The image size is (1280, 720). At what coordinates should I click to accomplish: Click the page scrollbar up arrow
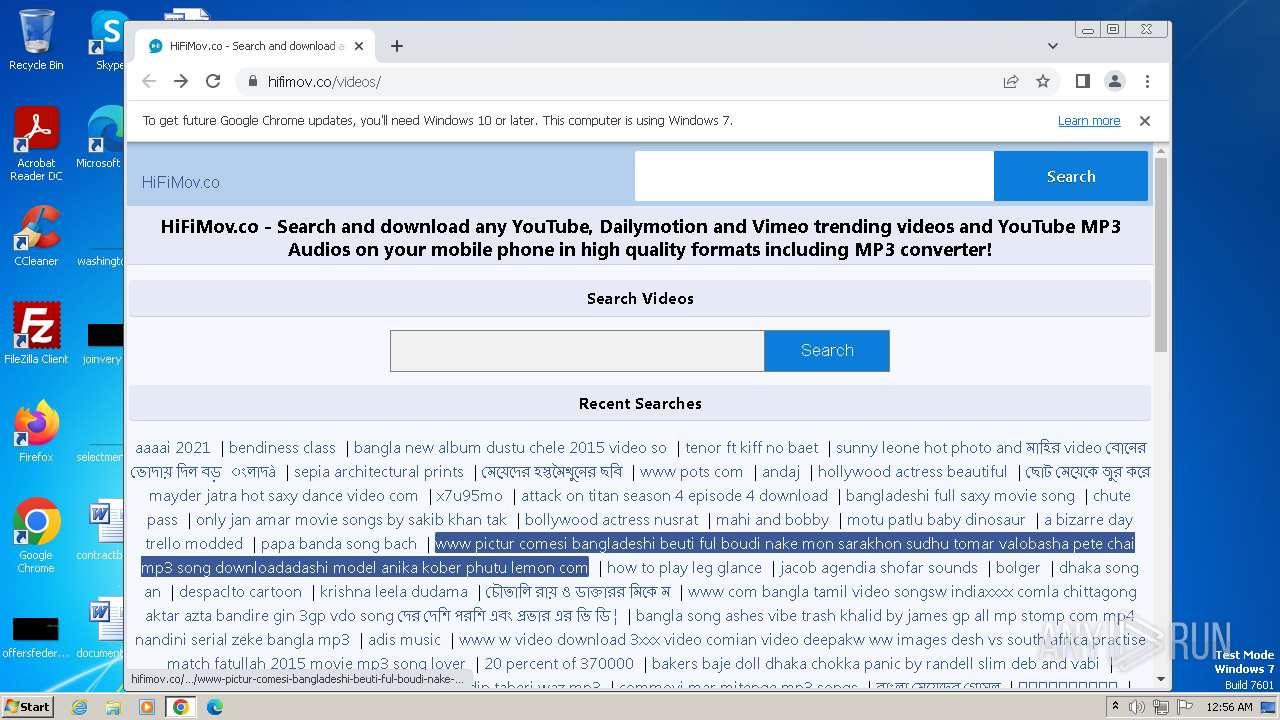pyautogui.click(x=1160, y=152)
